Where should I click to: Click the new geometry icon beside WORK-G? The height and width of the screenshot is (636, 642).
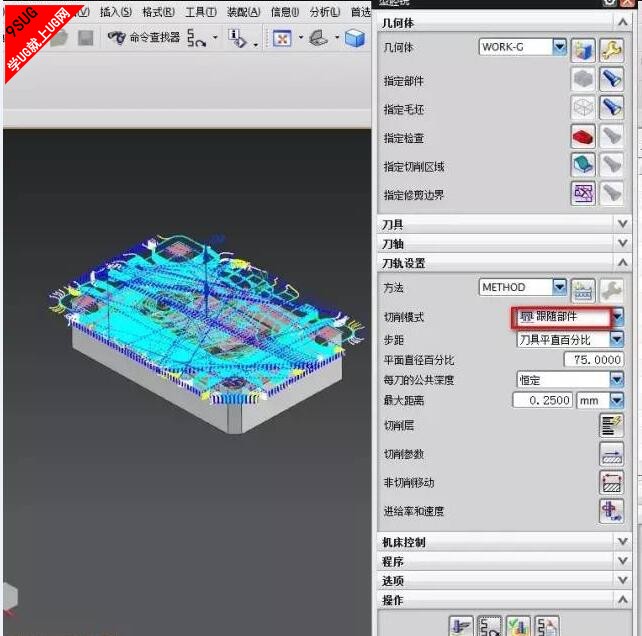click(x=583, y=50)
